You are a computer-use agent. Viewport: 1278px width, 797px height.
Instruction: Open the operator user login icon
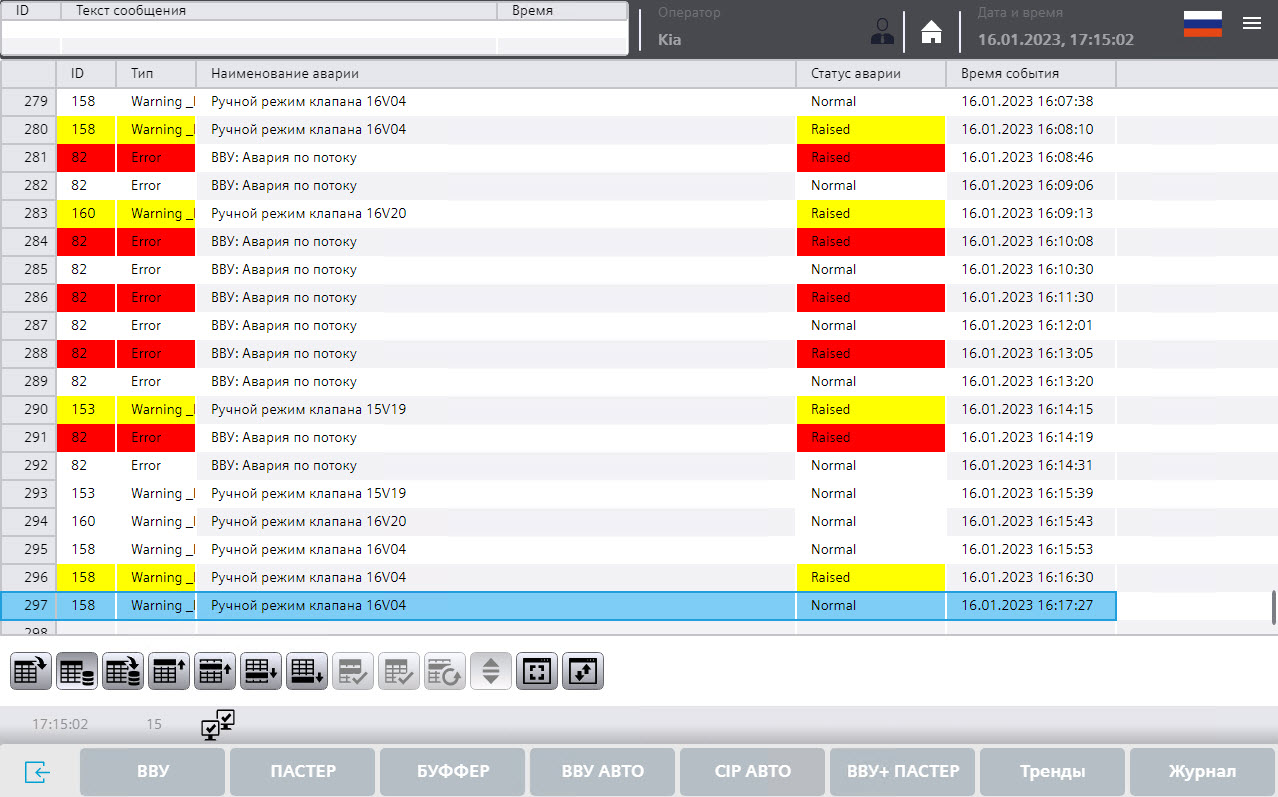(x=882, y=32)
